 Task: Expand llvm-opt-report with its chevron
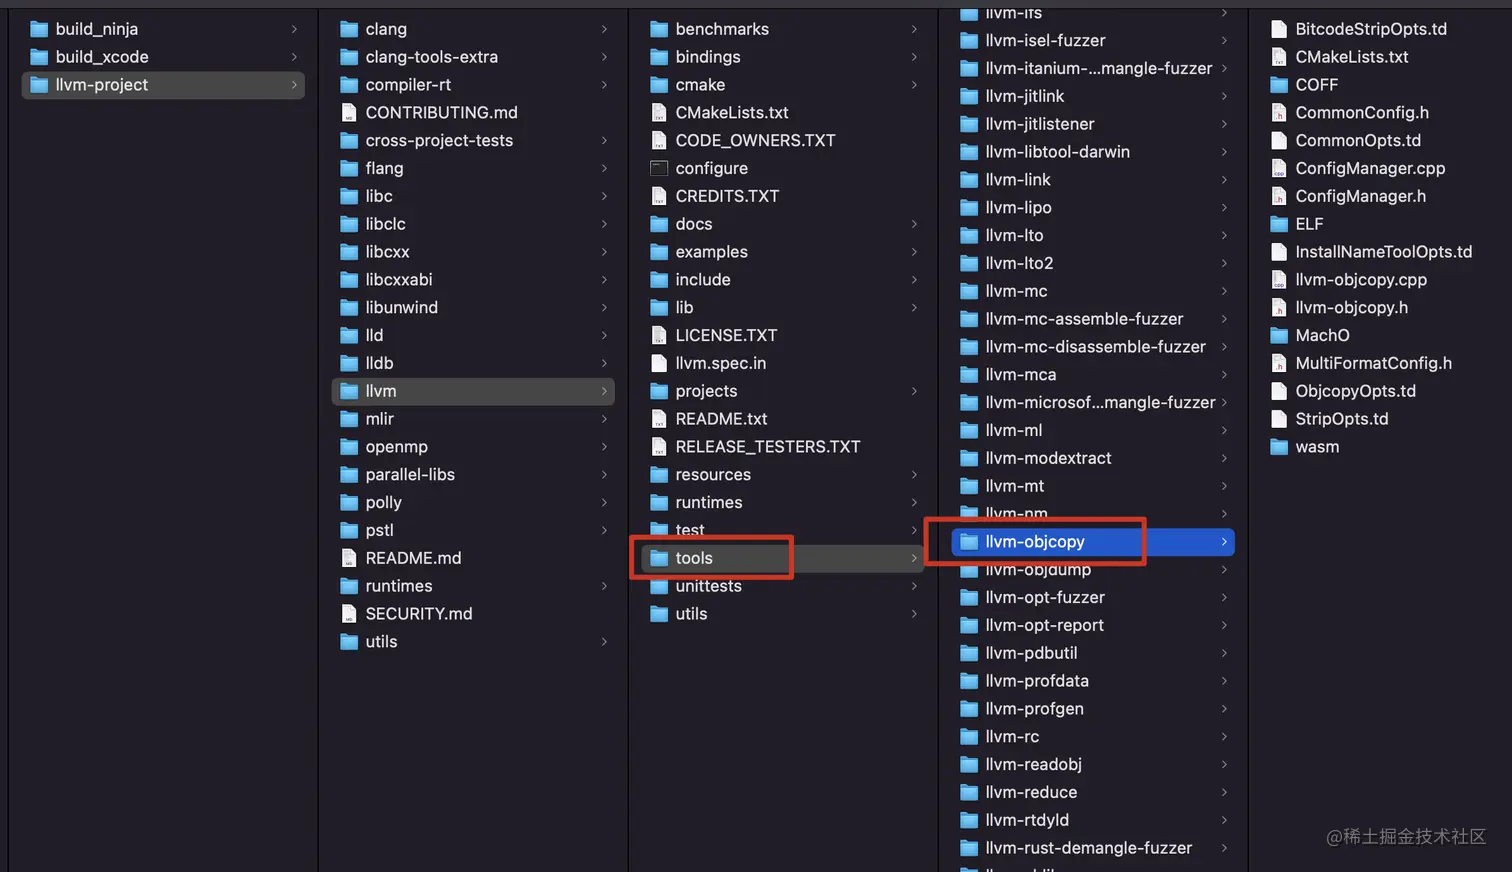coord(1224,625)
